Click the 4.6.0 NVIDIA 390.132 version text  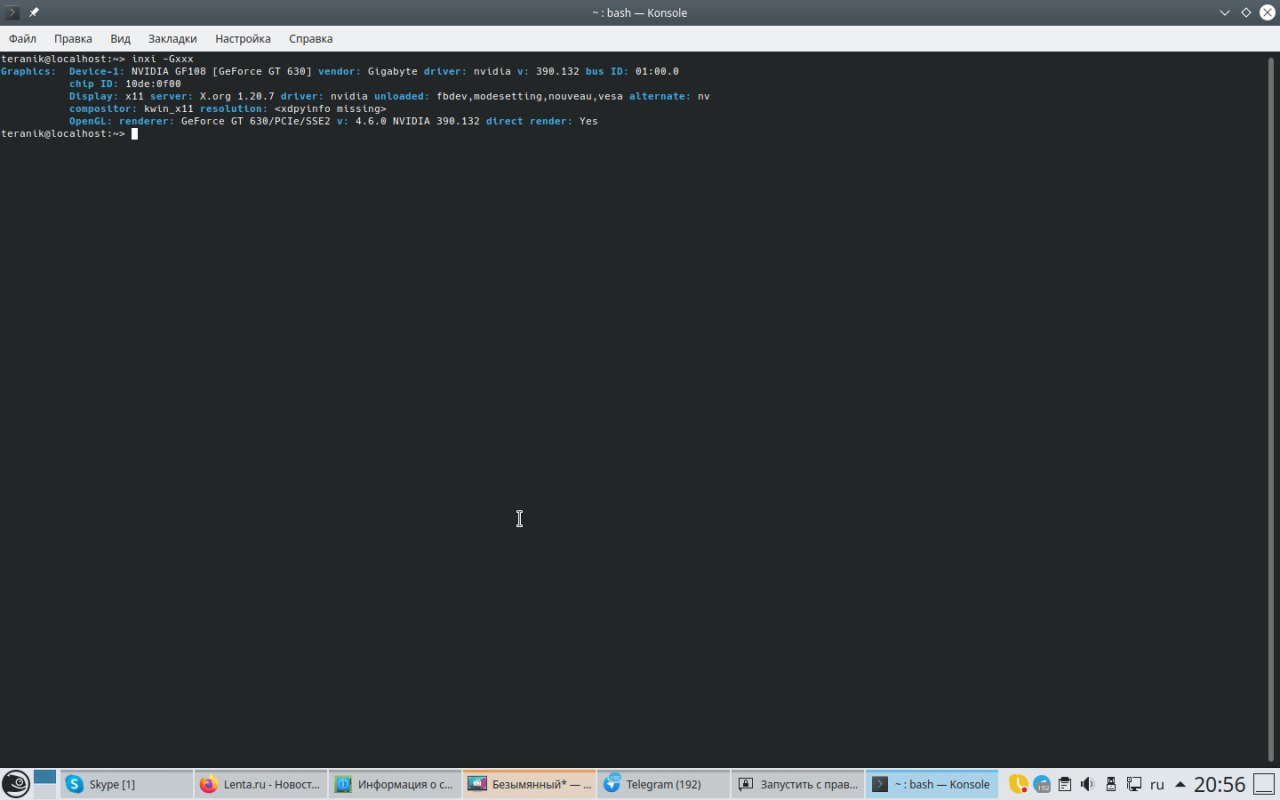coord(418,121)
